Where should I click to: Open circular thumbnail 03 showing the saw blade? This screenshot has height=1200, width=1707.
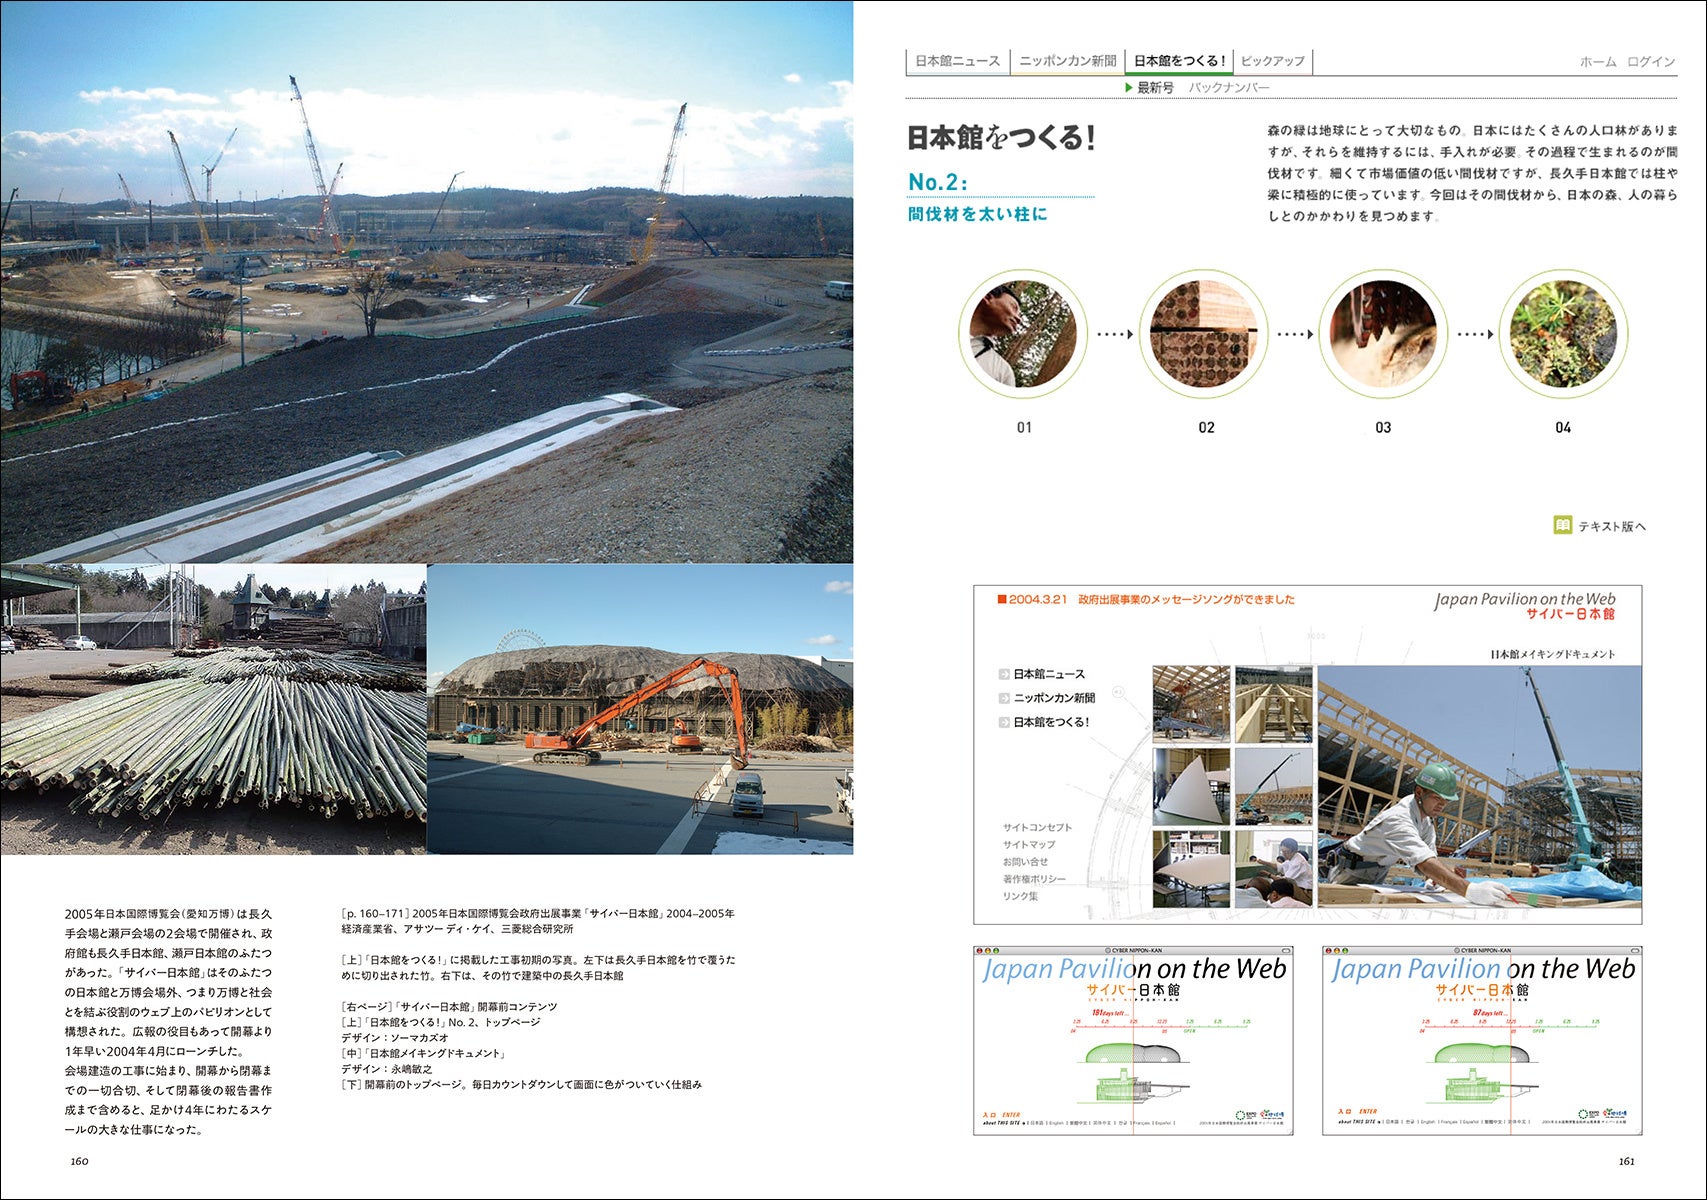(x=1383, y=334)
